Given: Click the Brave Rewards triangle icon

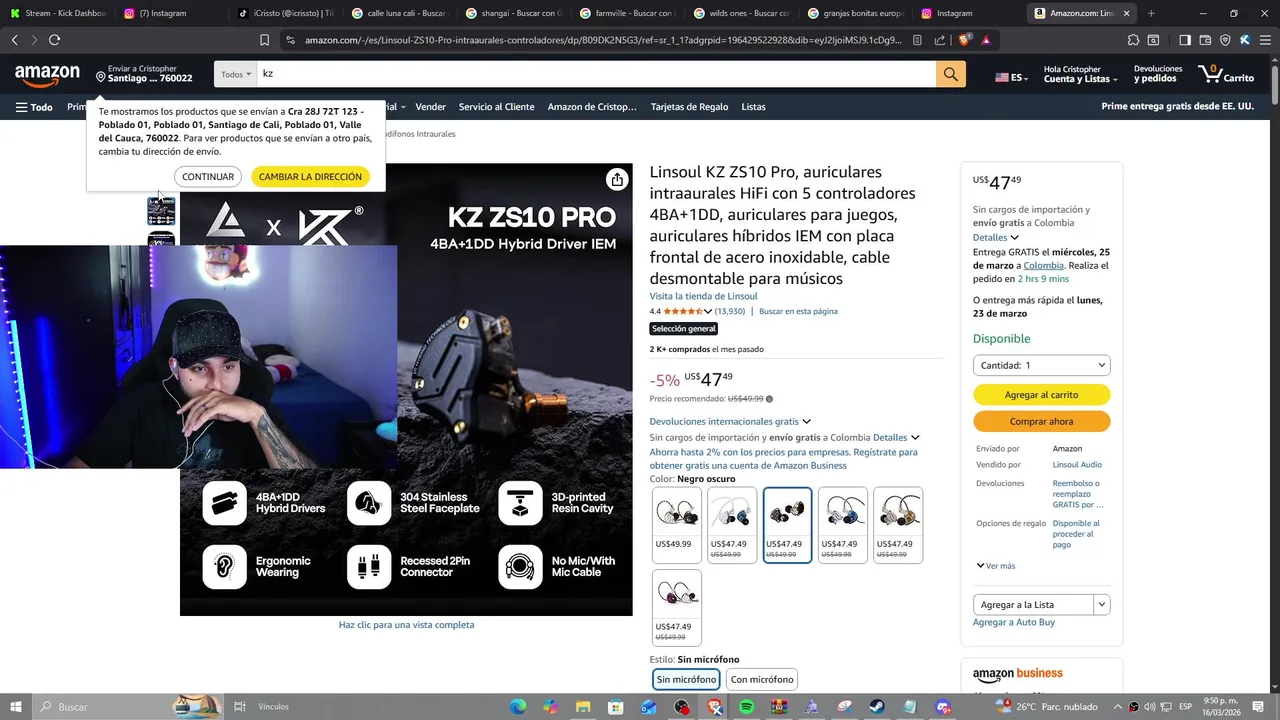Looking at the screenshot, I should coord(986,40).
